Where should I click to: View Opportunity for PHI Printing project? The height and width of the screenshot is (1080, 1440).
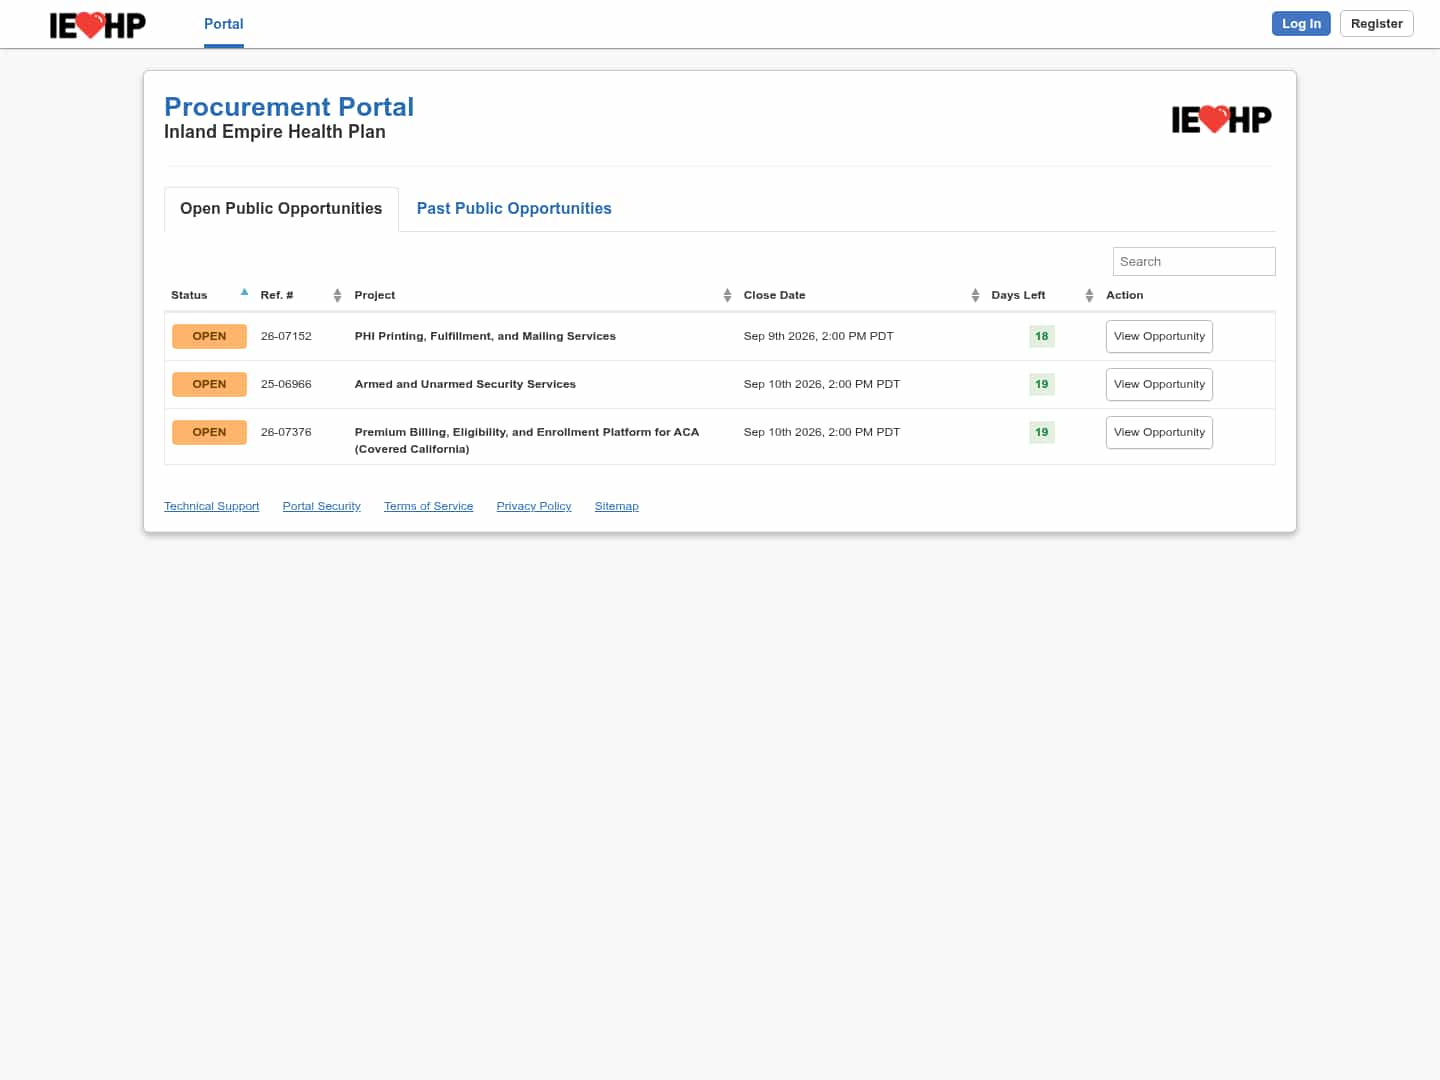pyautogui.click(x=1159, y=336)
